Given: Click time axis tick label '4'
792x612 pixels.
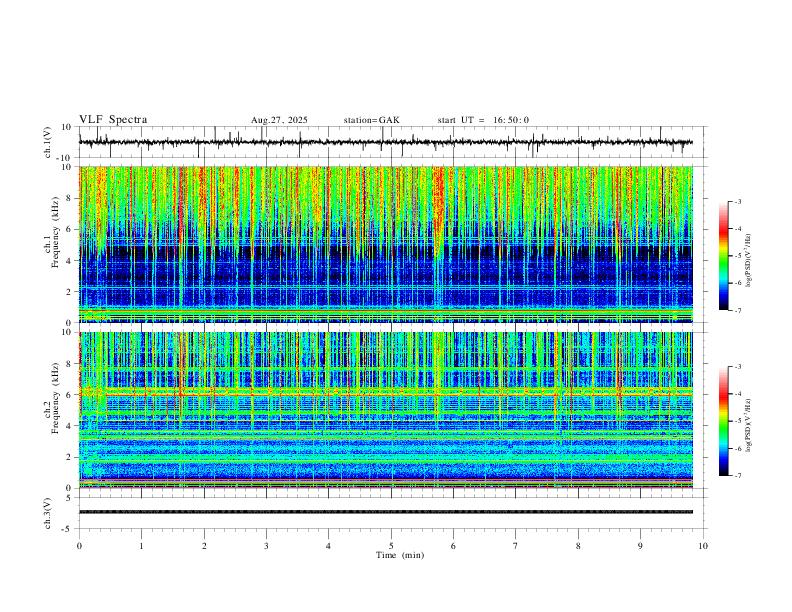Looking at the screenshot, I should [328, 546].
